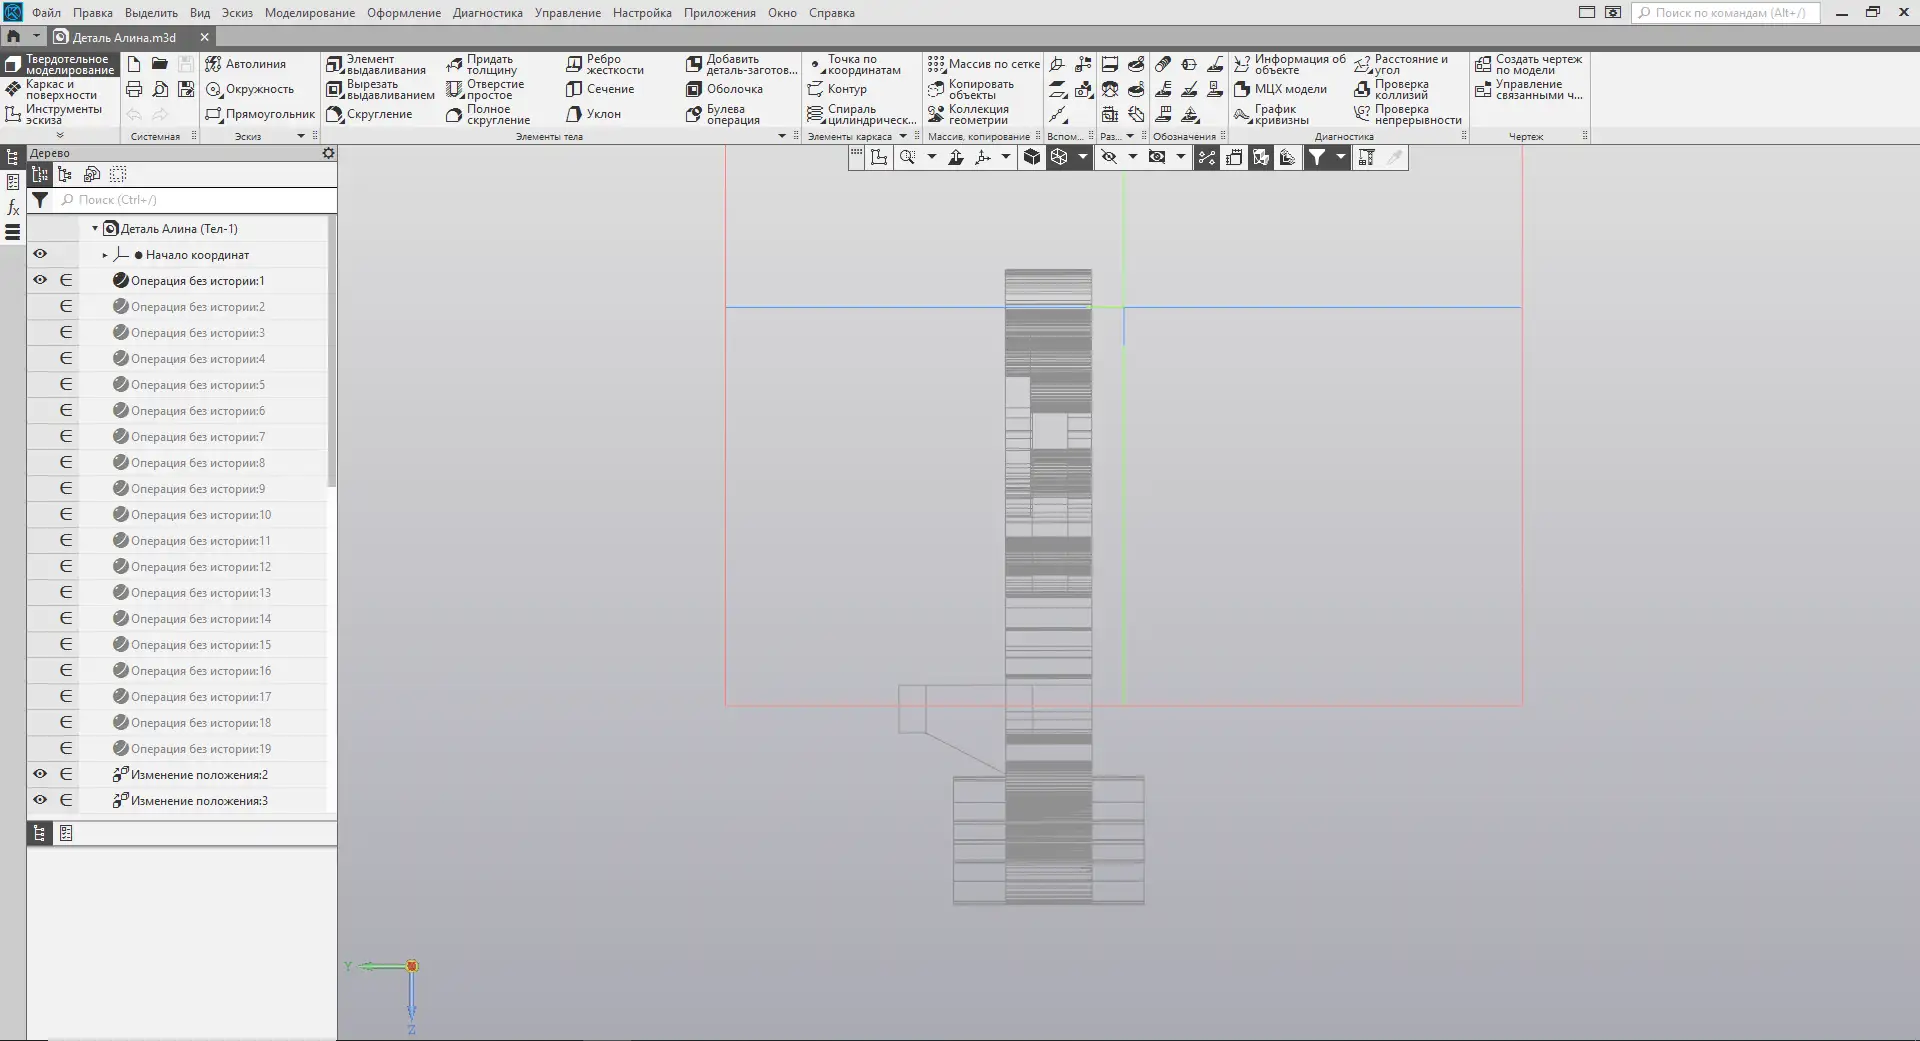
Task: Click the cylindrical thread symbol icon in Обозначения
Action: pos(1163,64)
